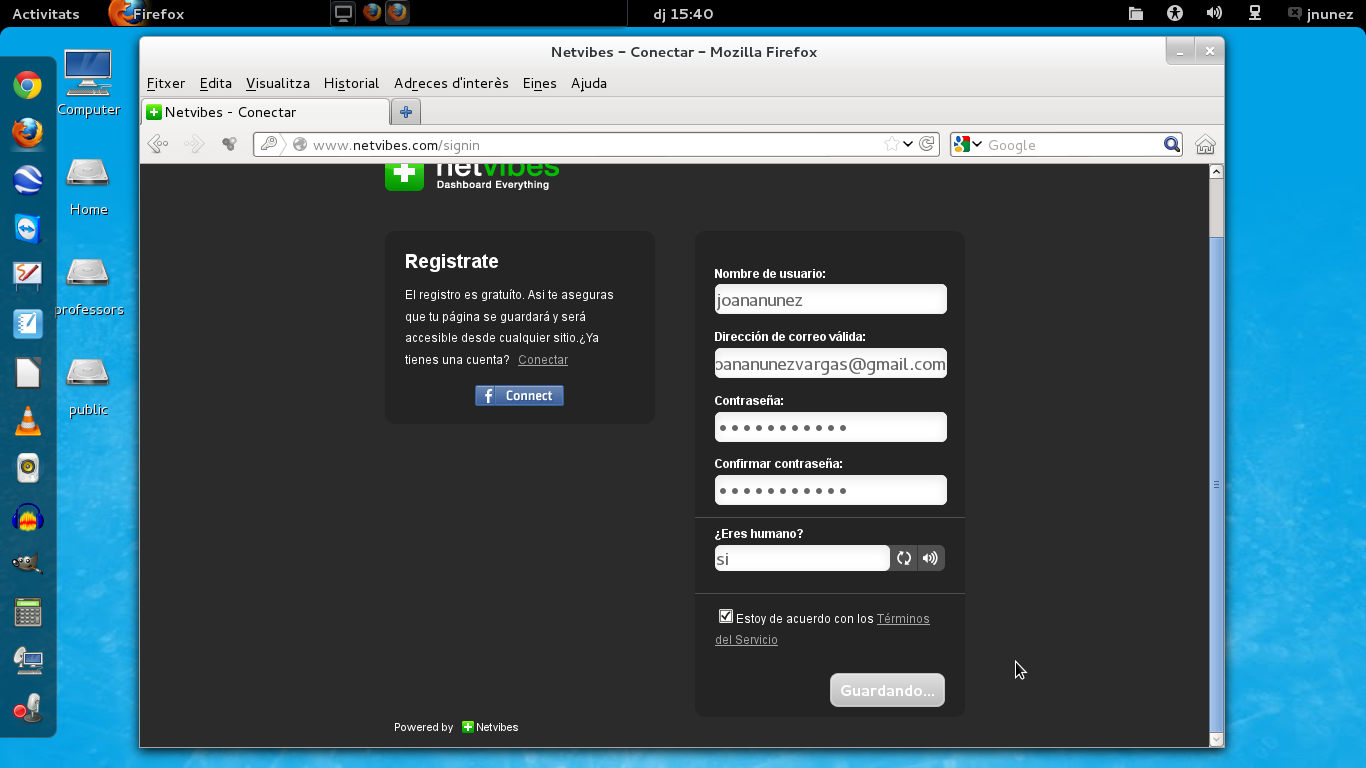Viewport: 1366px width, 768px height.
Task: Open the Términos del Servicio link
Action: (x=822, y=629)
